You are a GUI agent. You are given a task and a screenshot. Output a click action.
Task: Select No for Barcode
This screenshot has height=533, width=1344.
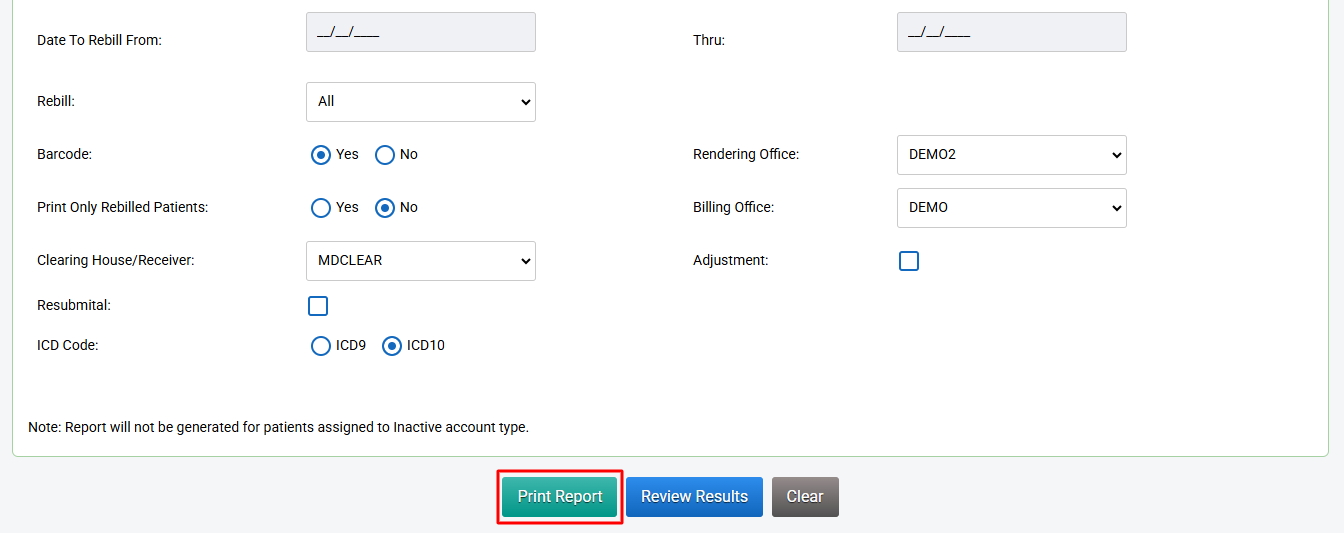point(385,155)
